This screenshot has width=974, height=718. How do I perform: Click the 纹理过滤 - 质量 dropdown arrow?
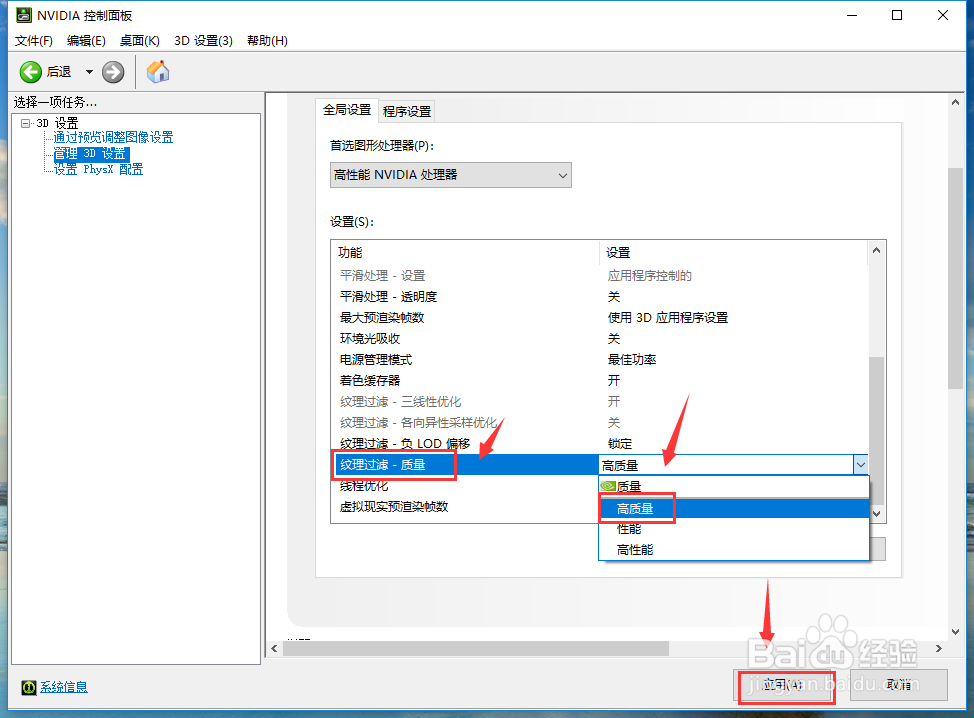(860, 465)
